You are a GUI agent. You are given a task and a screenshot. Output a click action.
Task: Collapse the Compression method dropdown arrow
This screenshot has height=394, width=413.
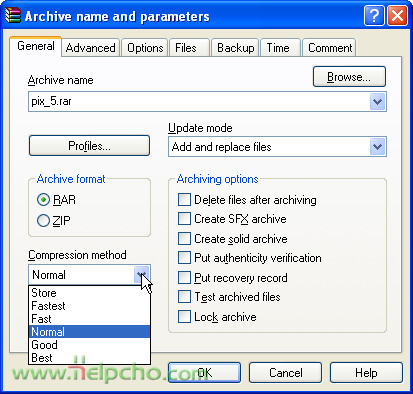[x=142, y=275]
